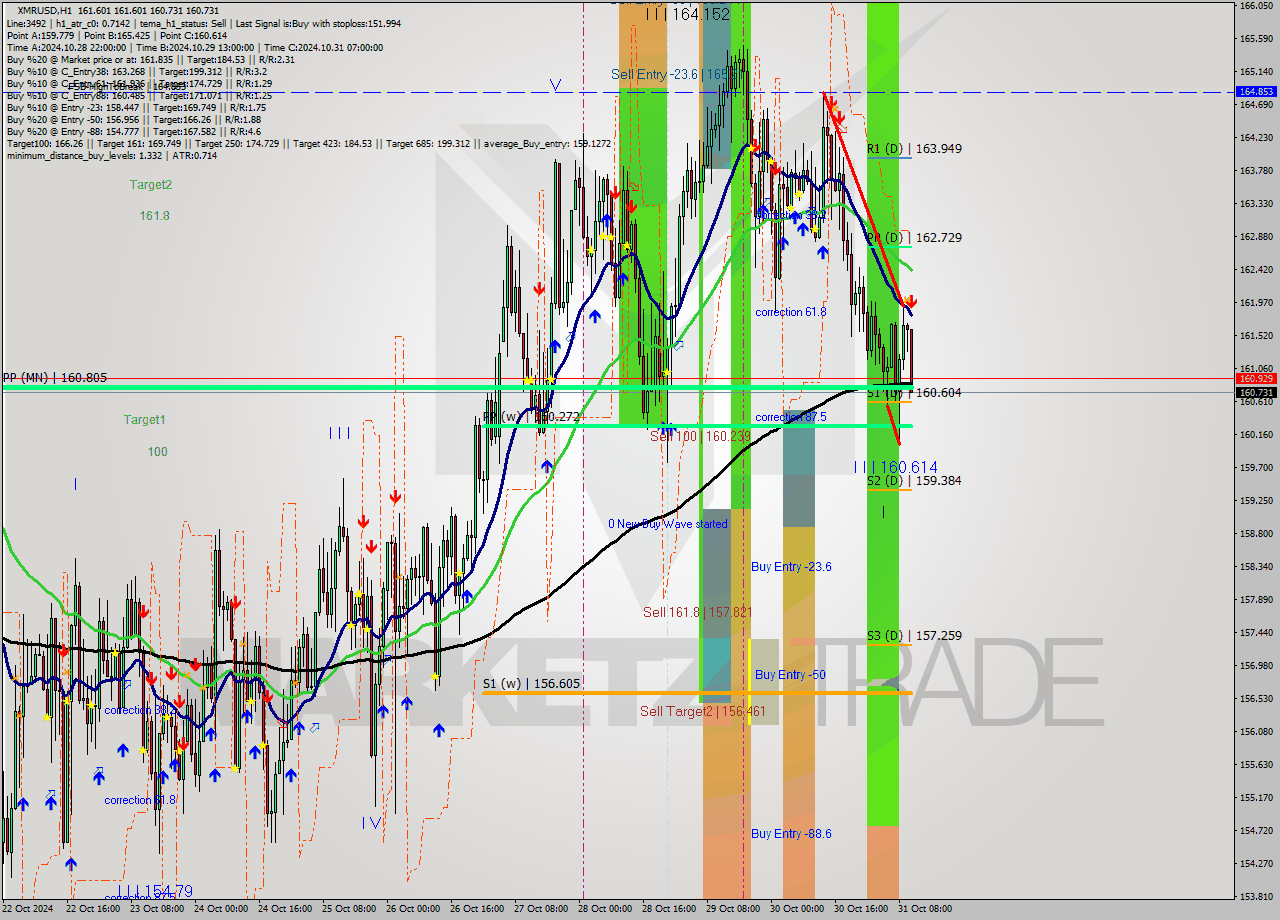Click the 'Buy Entry -23.6' label

791,567
